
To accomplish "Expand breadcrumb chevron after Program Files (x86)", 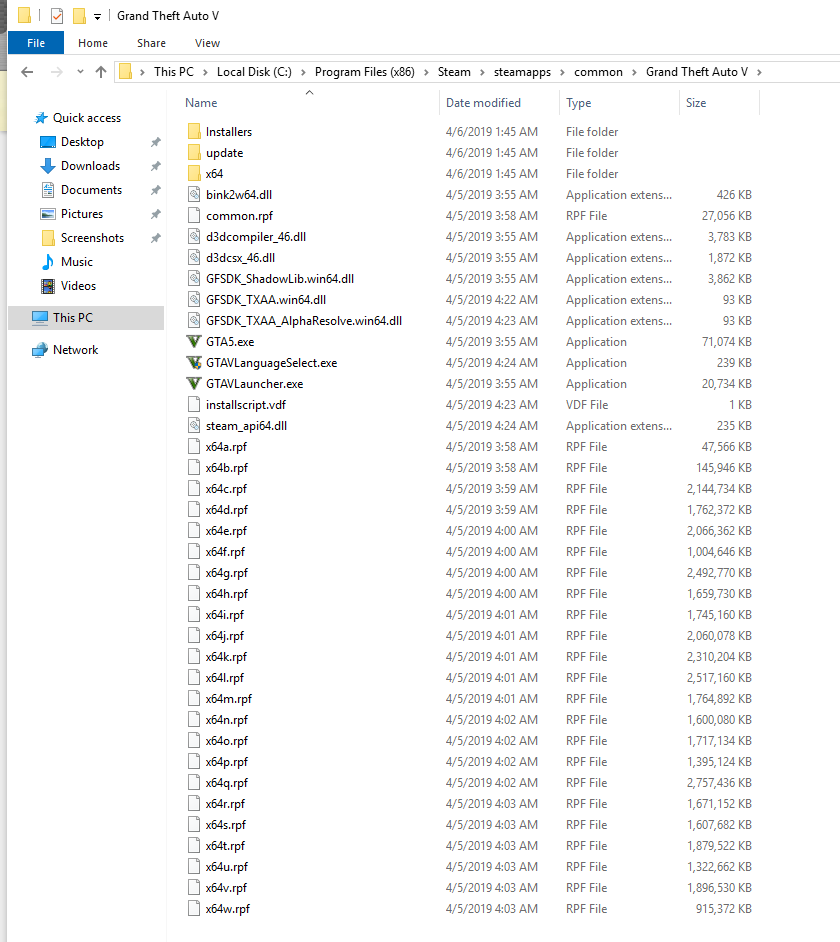I will (426, 72).
